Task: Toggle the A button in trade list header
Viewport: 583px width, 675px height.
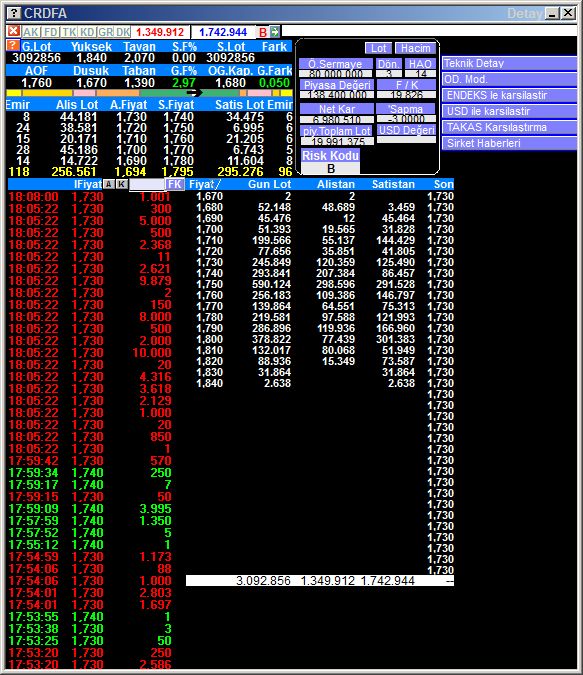Action: click(x=109, y=184)
